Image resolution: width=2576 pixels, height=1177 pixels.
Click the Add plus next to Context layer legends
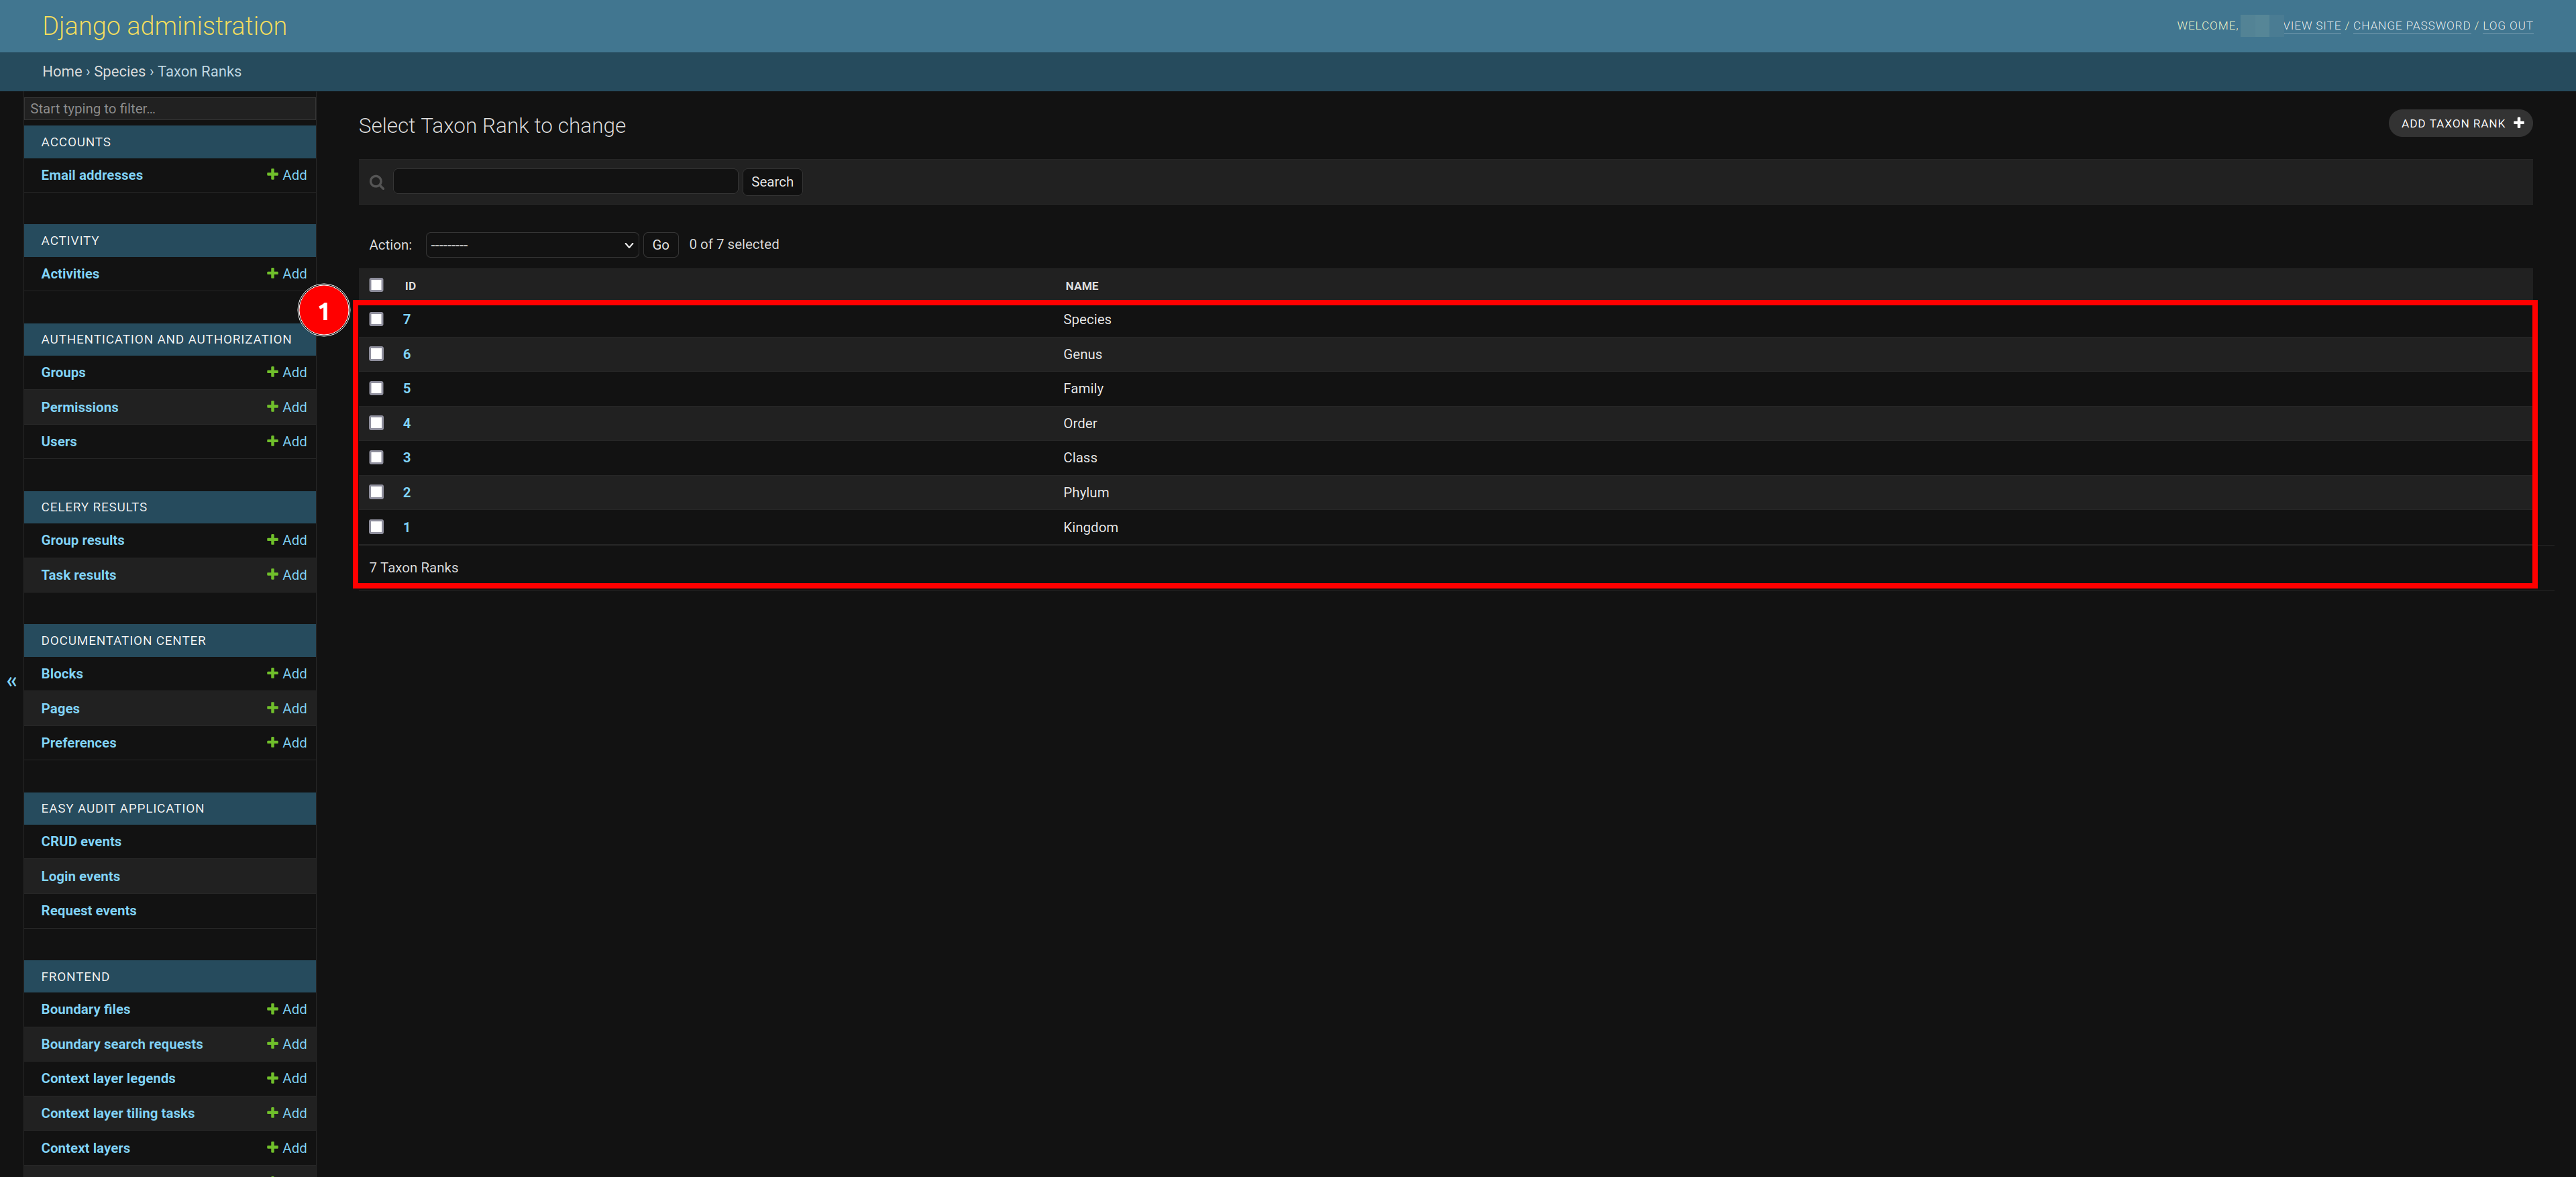pyautogui.click(x=286, y=1078)
